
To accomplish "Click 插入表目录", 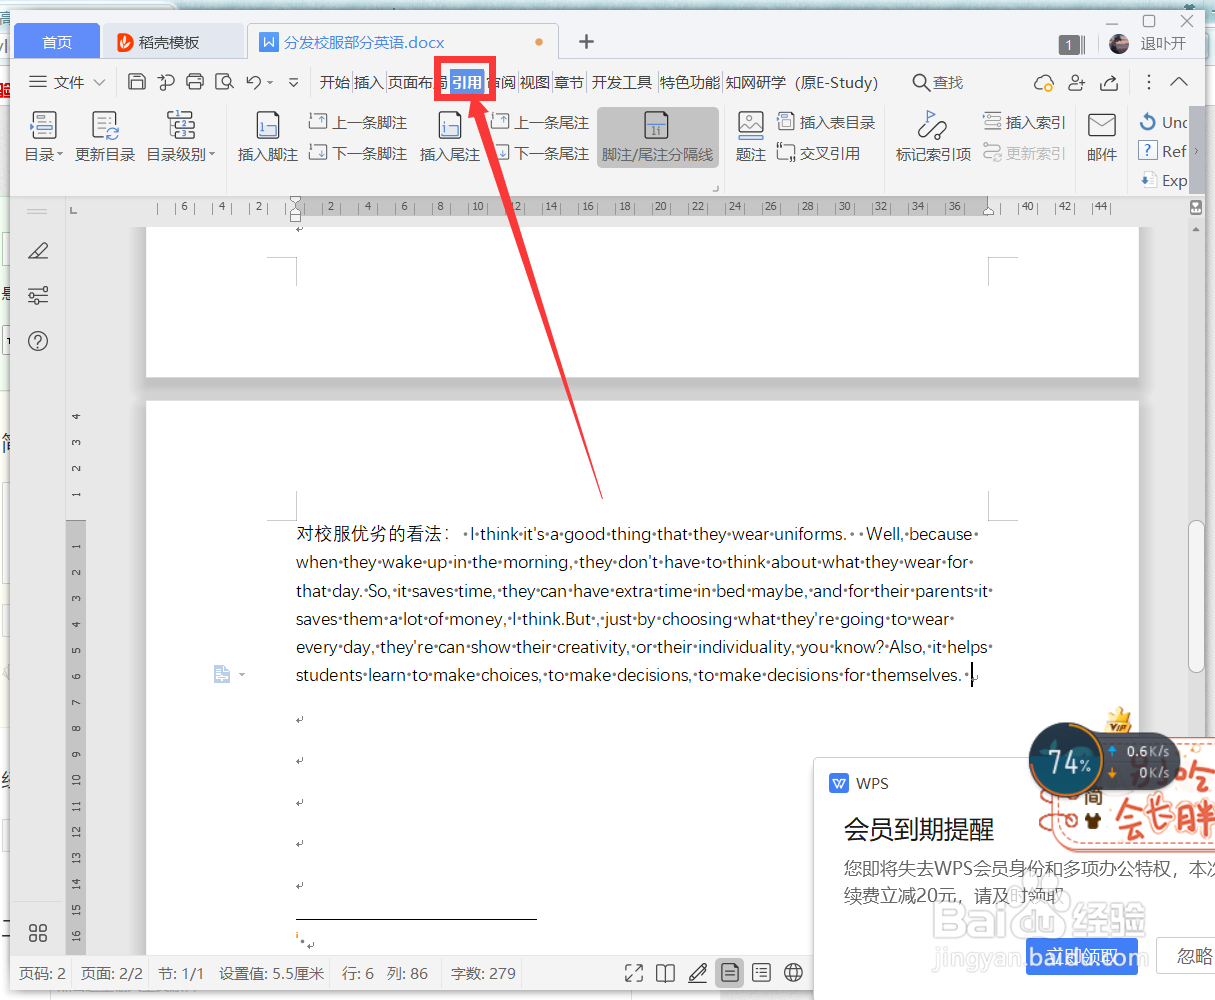I will click(826, 122).
